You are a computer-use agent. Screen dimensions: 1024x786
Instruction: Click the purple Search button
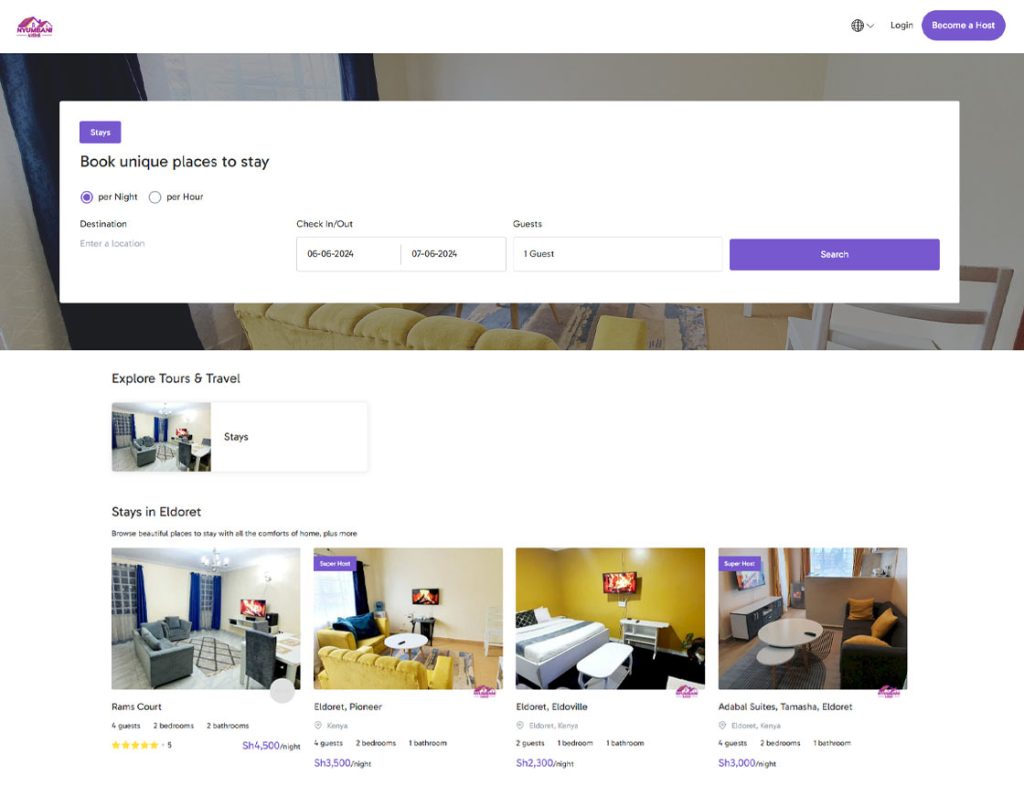(x=834, y=254)
